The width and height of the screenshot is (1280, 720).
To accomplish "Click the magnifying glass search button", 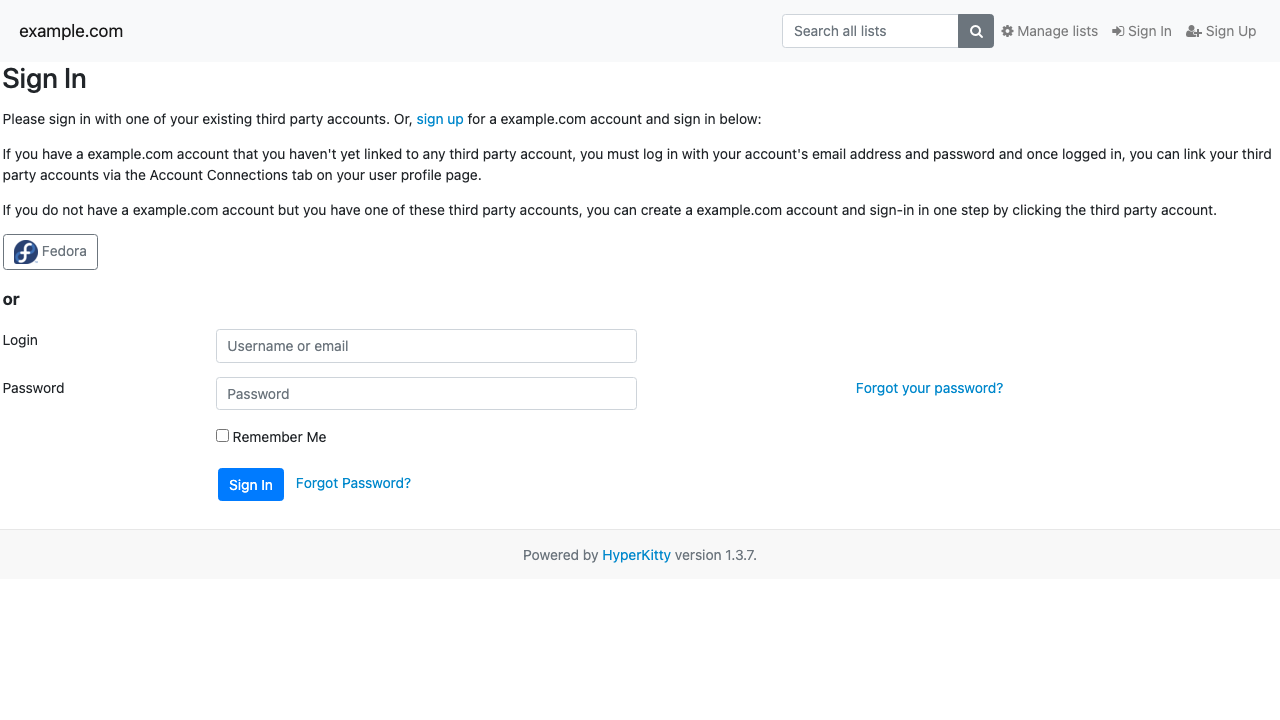I will coord(976,31).
